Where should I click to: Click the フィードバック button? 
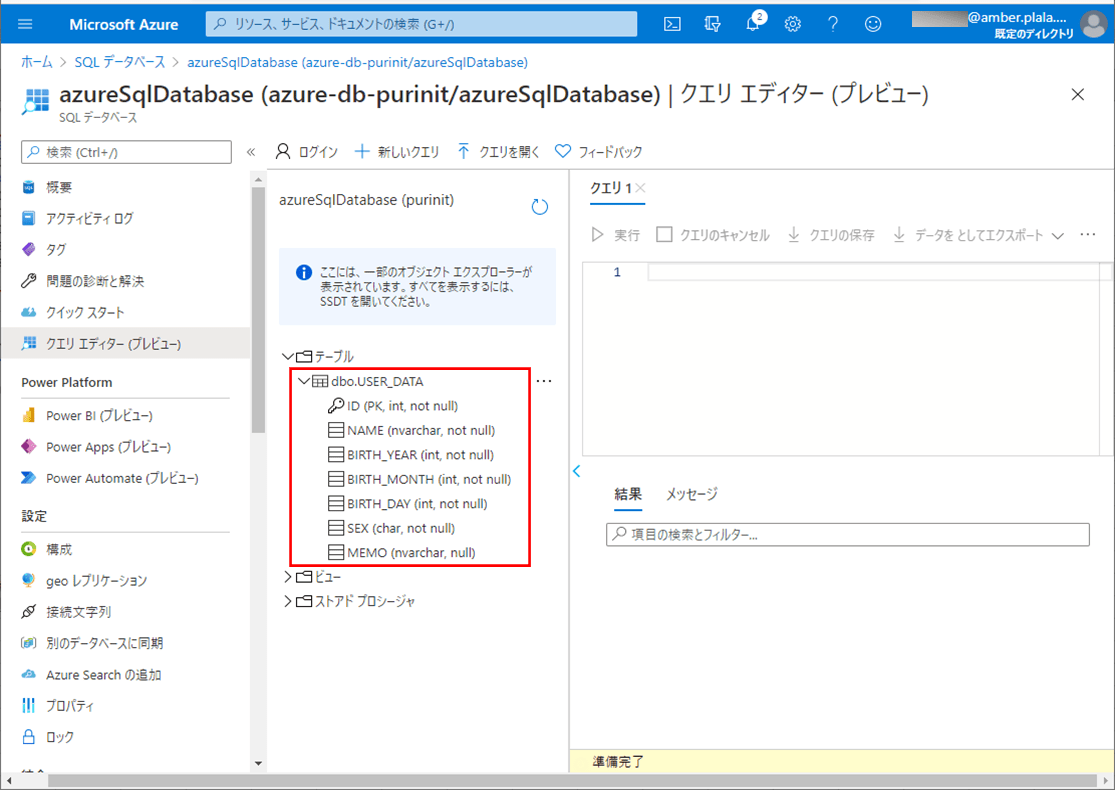point(598,151)
